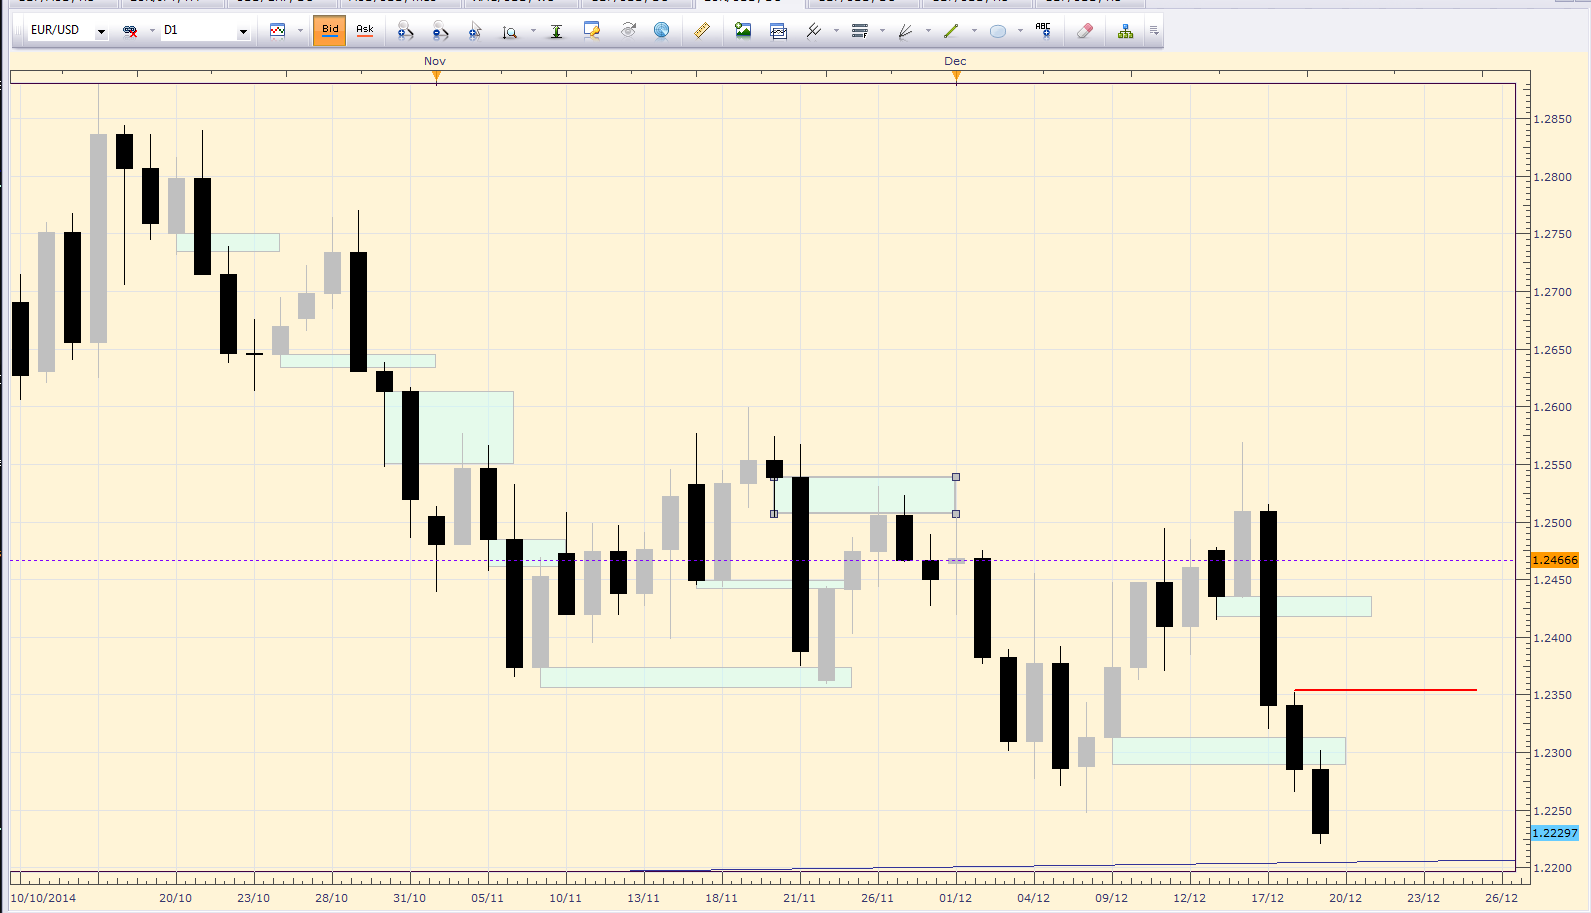Screen dimensions: 1591x913
Task: Expand the unlink icon dropdown arrow
Action: [152, 31]
